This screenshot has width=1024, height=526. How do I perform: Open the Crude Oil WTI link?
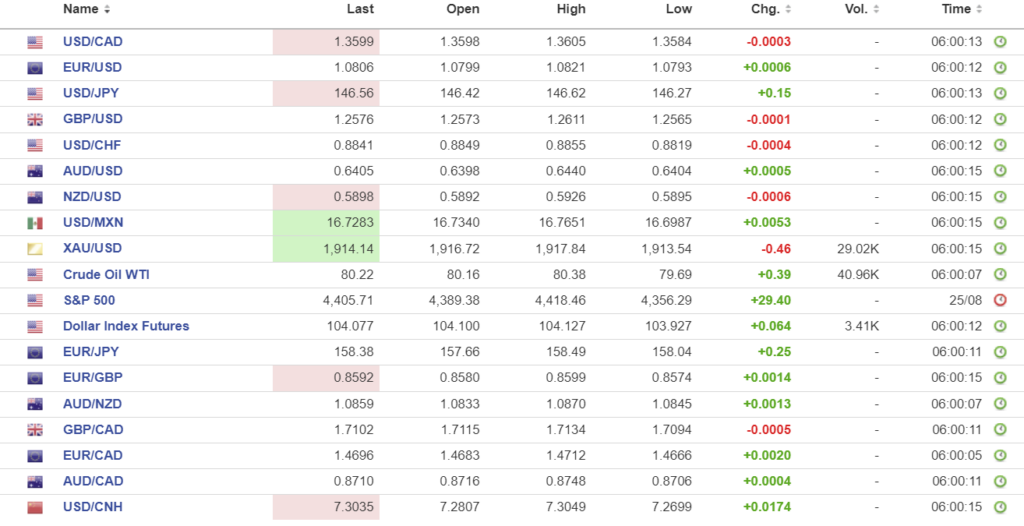[106, 274]
